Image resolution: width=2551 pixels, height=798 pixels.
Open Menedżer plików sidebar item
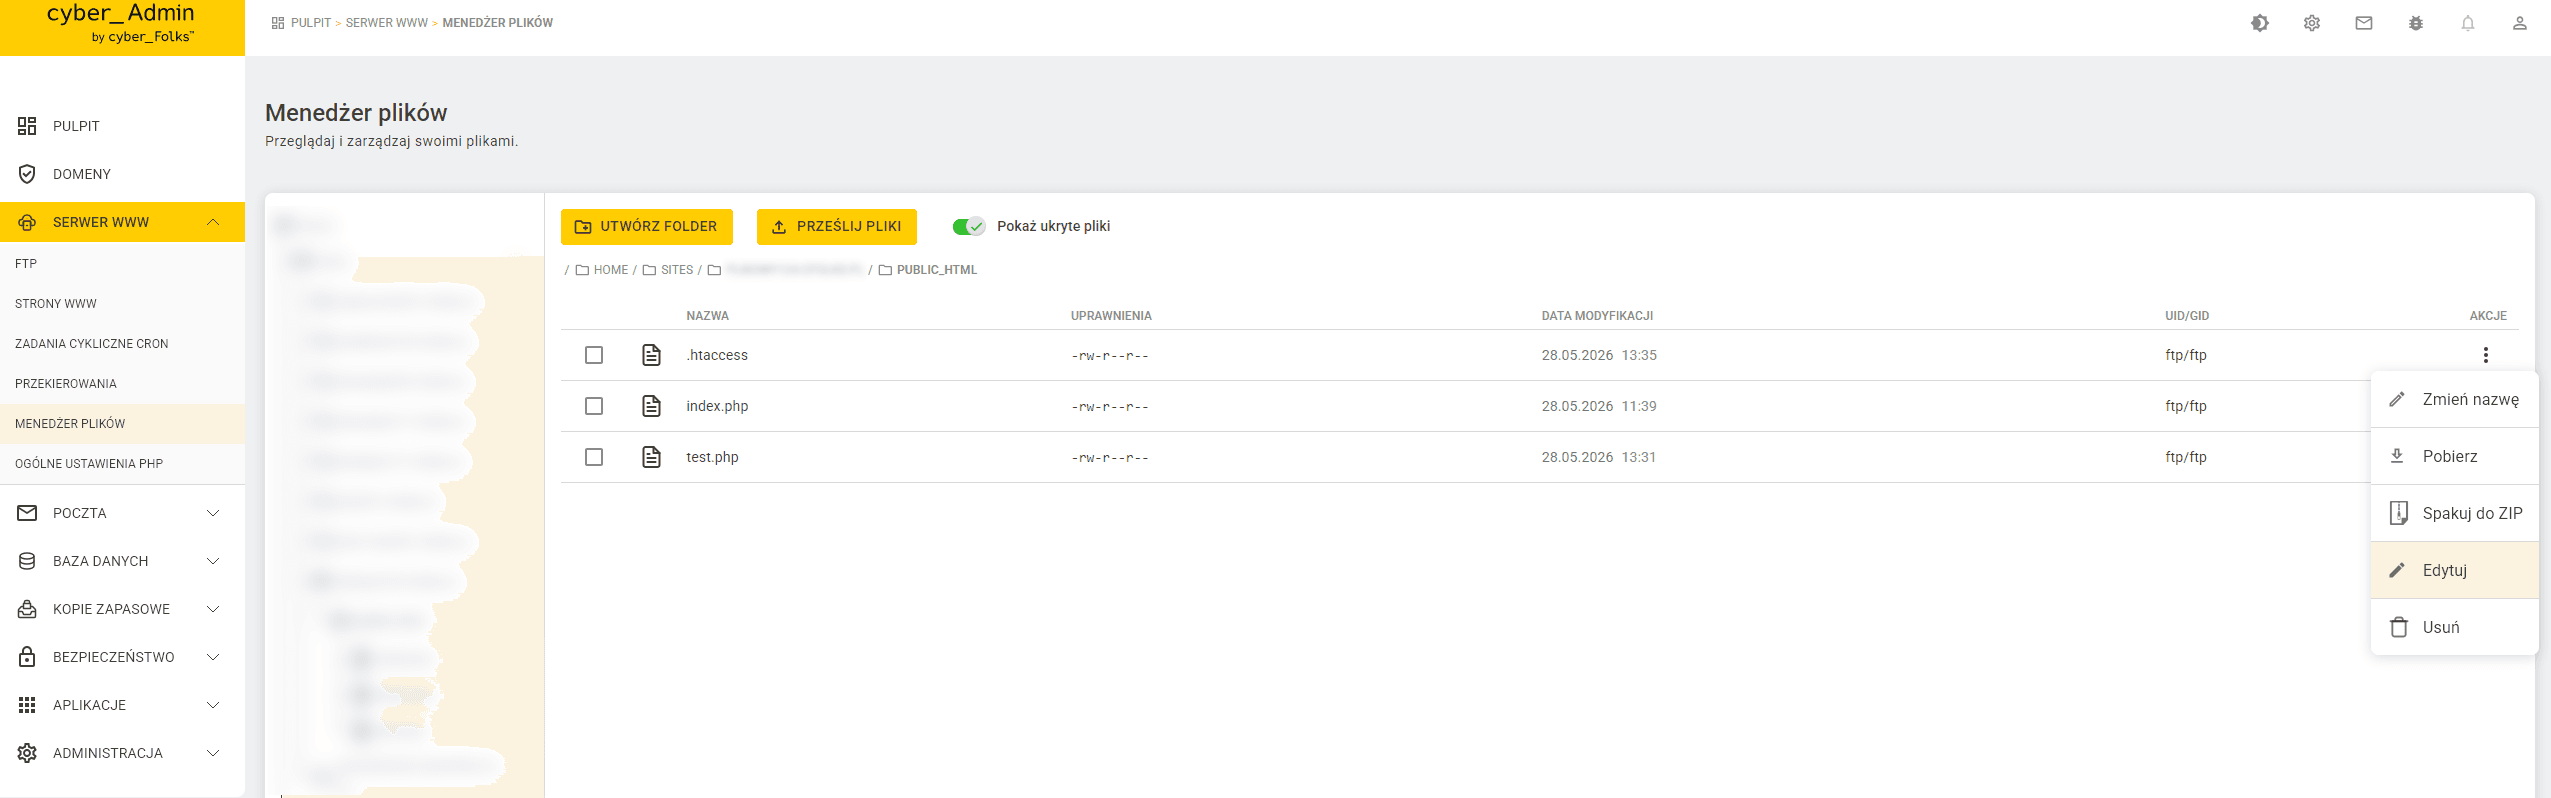[122, 424]
